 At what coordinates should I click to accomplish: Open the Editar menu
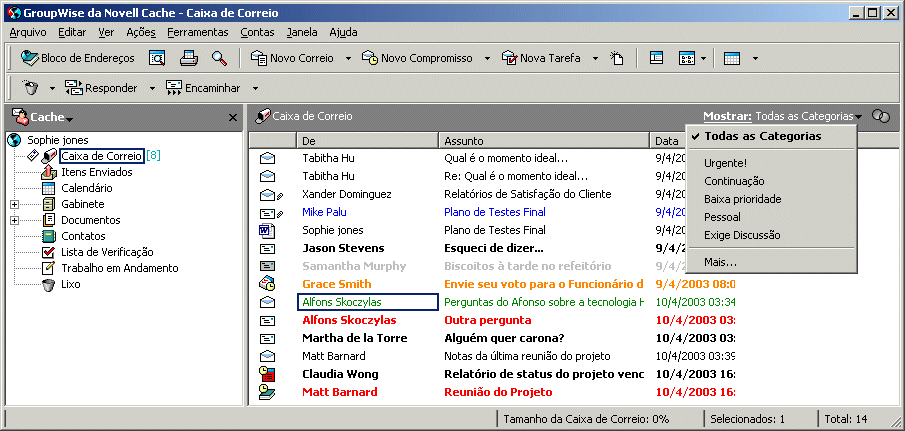click(72, 32)
